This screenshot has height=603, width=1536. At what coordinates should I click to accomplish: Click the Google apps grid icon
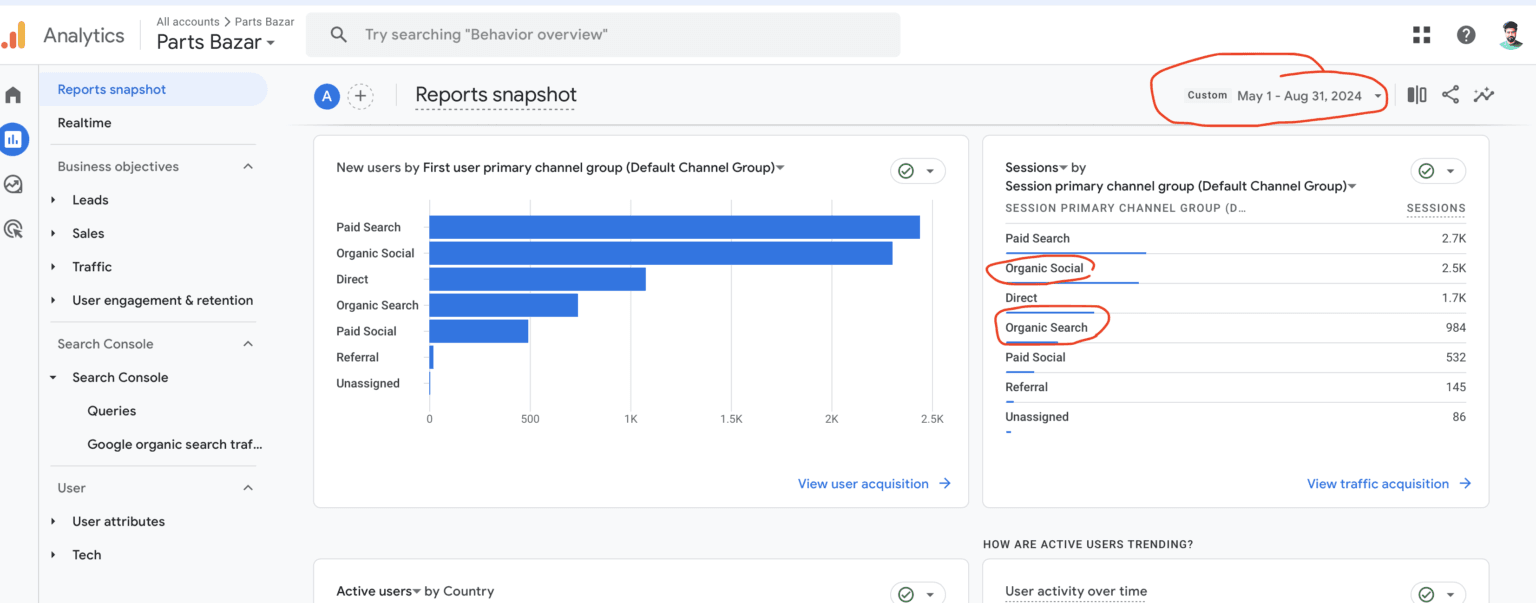(x=1421, y=35)
